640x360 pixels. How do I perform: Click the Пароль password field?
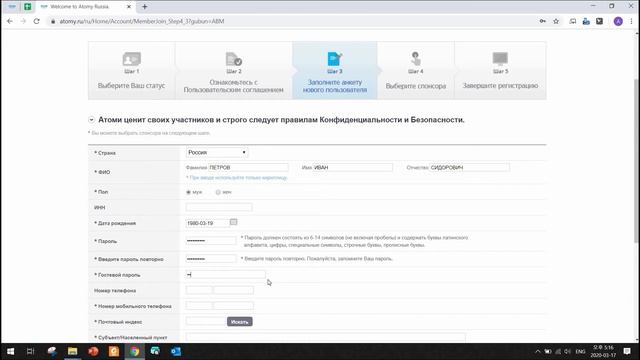211,241
